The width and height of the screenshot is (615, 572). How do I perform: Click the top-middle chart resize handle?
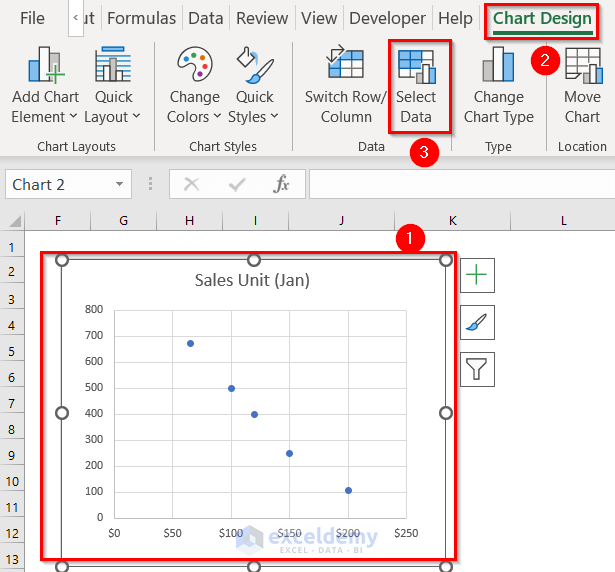254,260
